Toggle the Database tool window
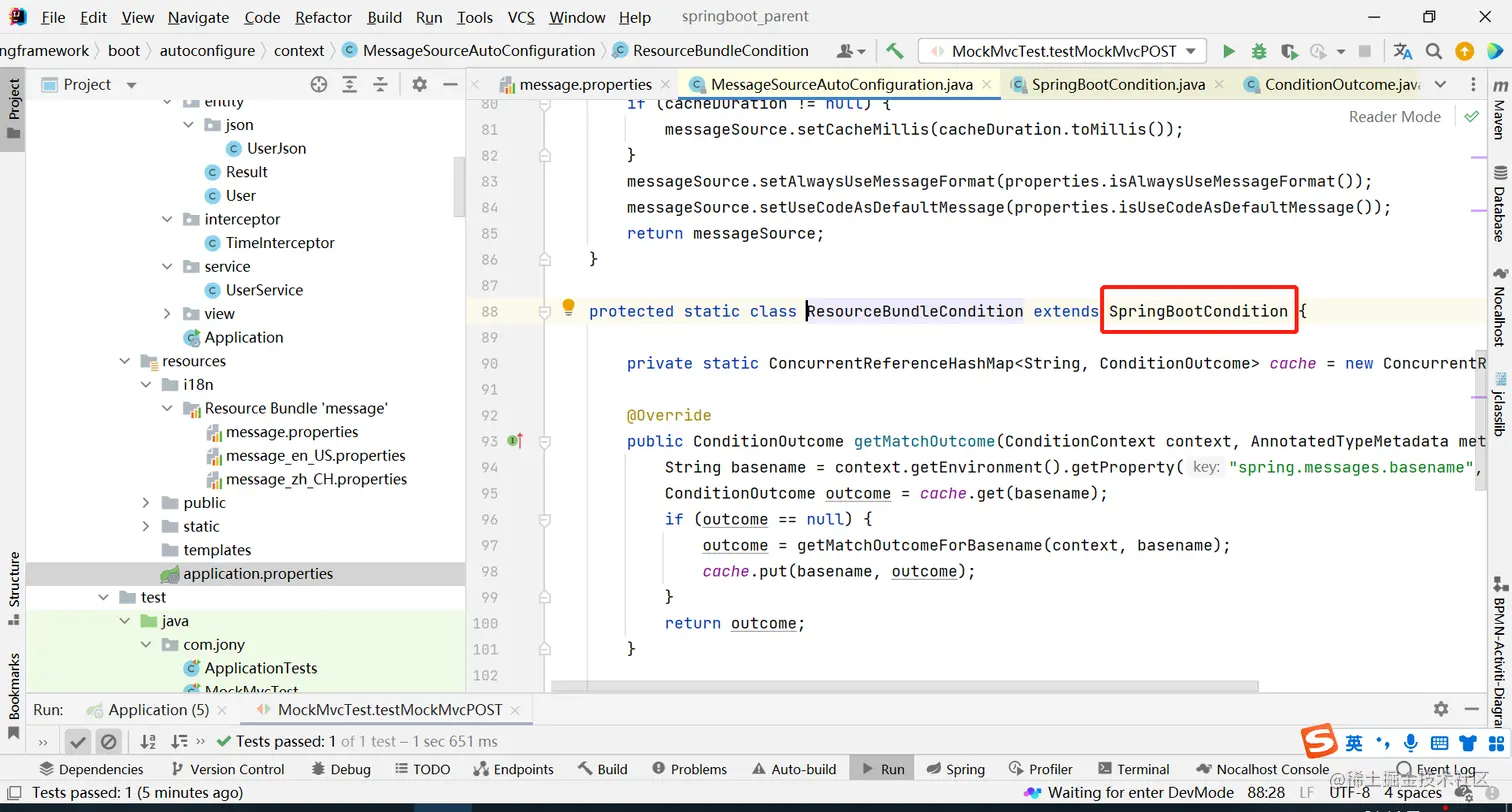Image resolution: width=1512 pixels, height=812 pixels. [x=1499, y=205]
